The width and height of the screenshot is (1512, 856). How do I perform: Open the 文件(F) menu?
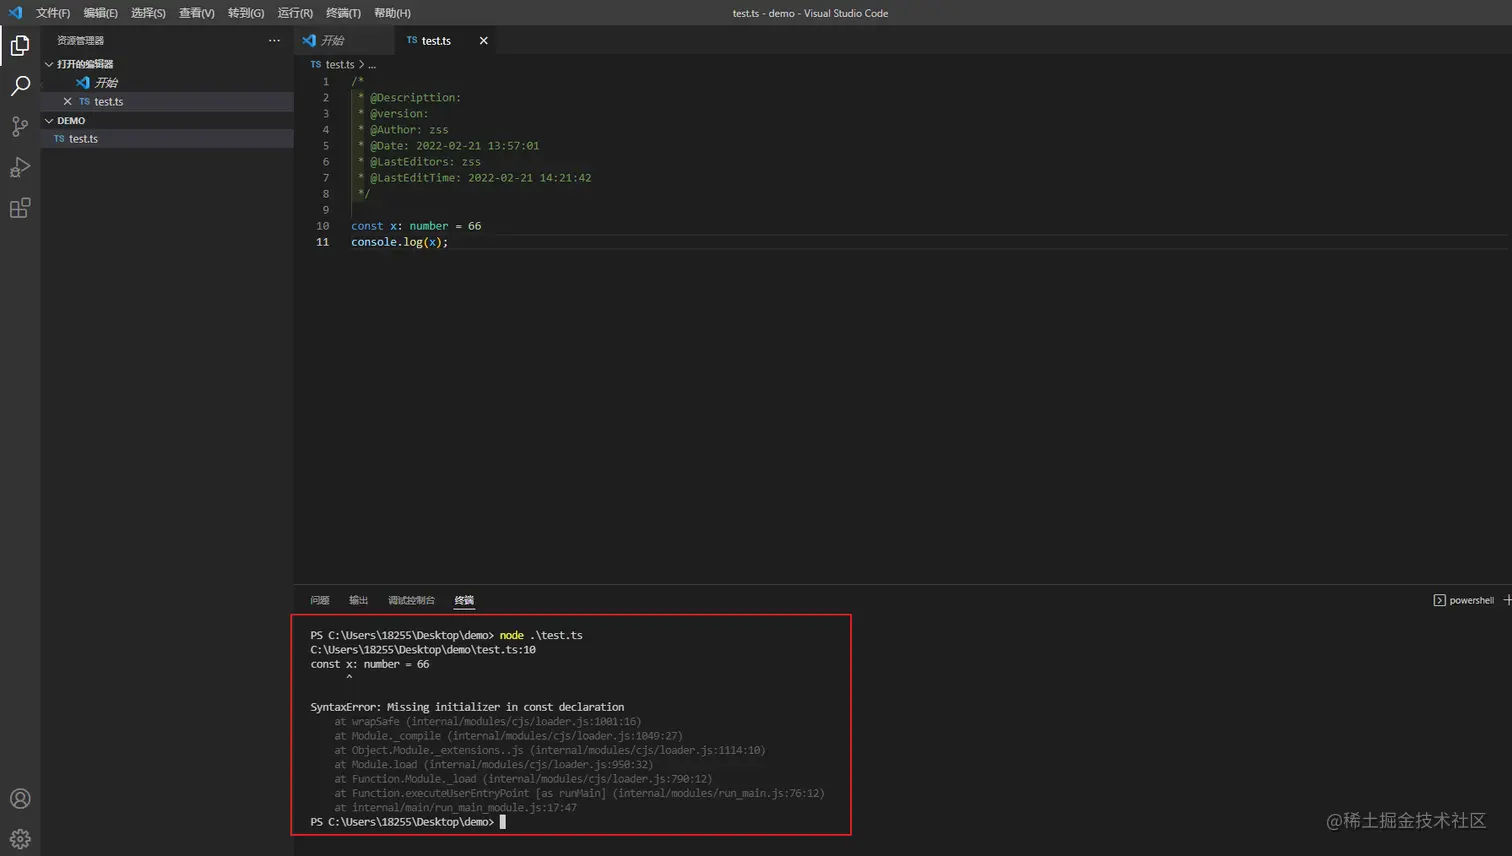click(x=53, y=13)
